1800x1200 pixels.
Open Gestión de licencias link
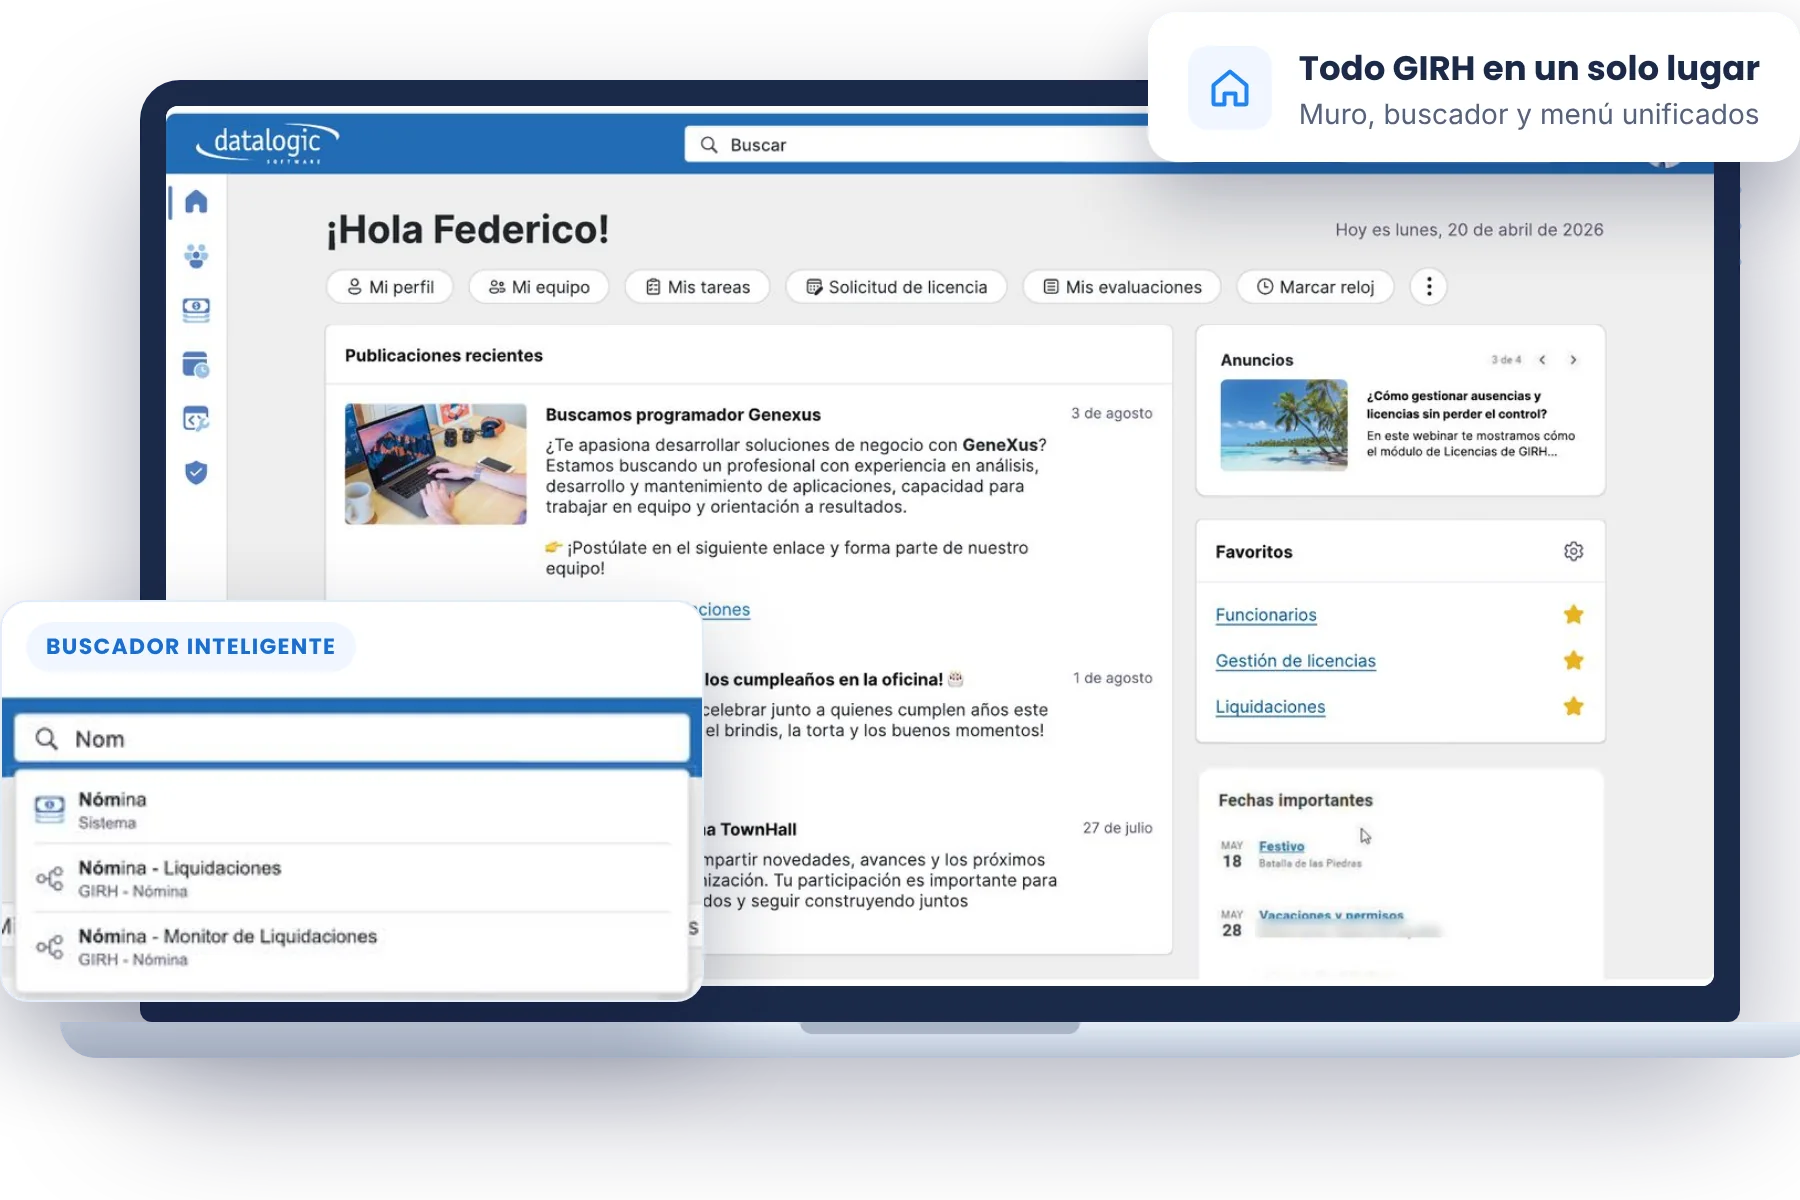(x=1295, y=661)
